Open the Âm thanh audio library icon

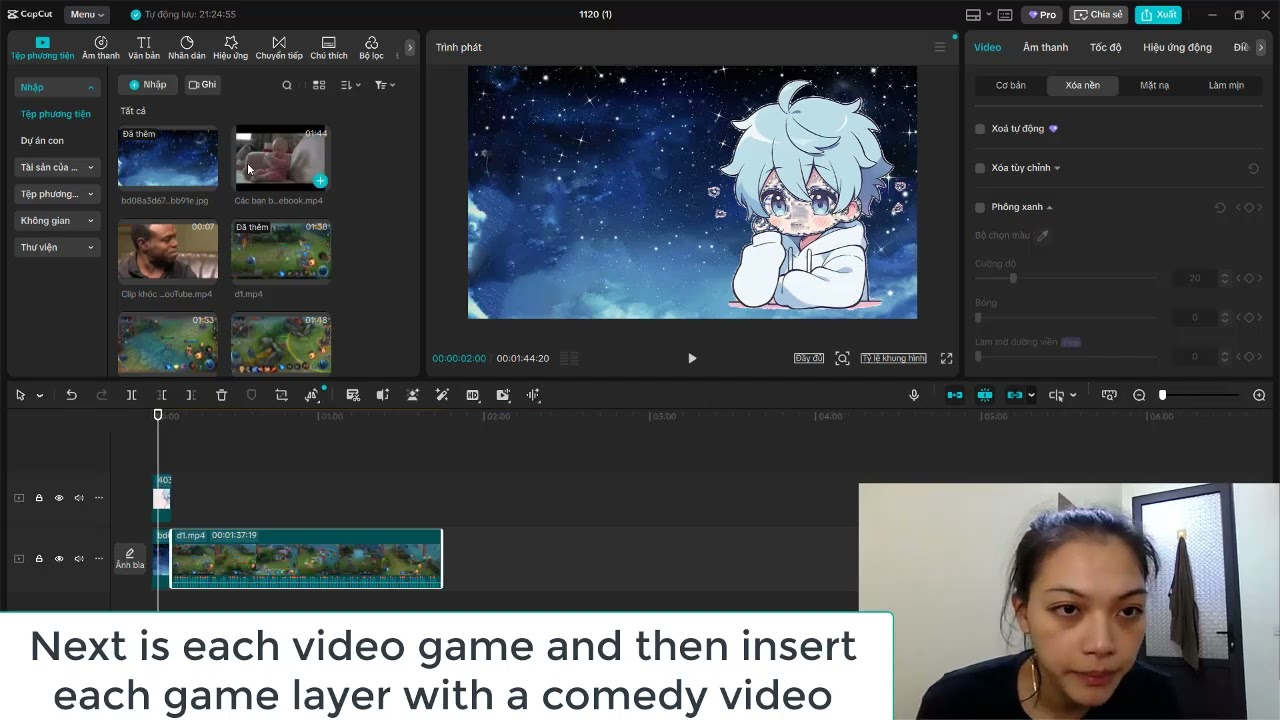pos(101,47)
